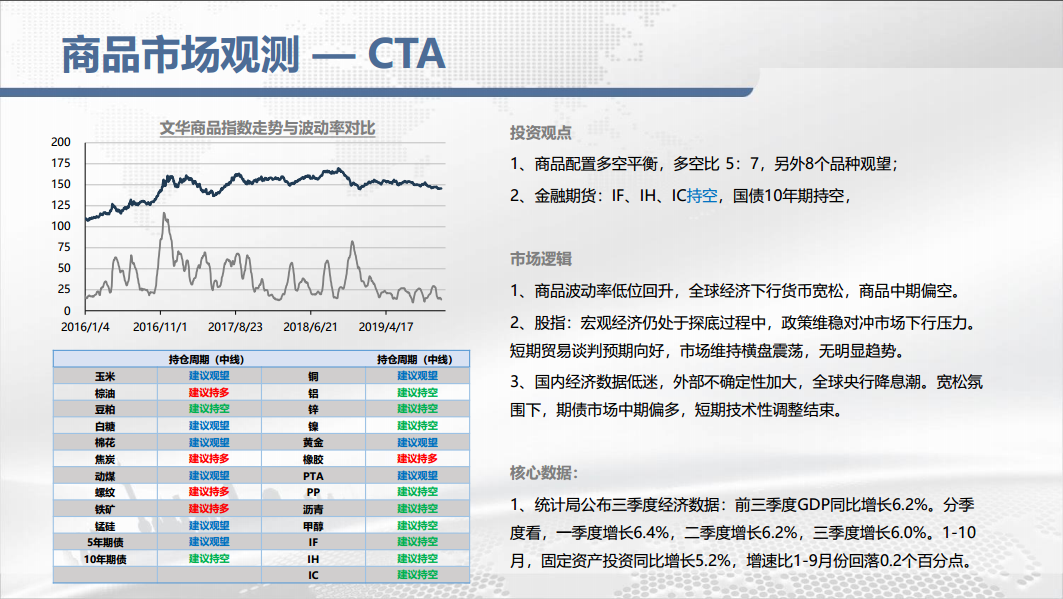The width and height of the screenshot is (1063, 599).
Task: Click the 甲醇 cell in the table
Action: [x=313, y=526]
